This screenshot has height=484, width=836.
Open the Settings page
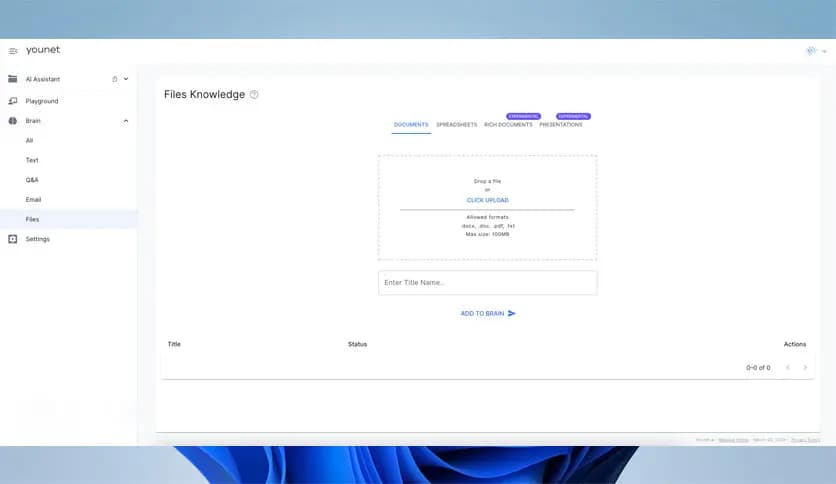click(x=37, y=239)
